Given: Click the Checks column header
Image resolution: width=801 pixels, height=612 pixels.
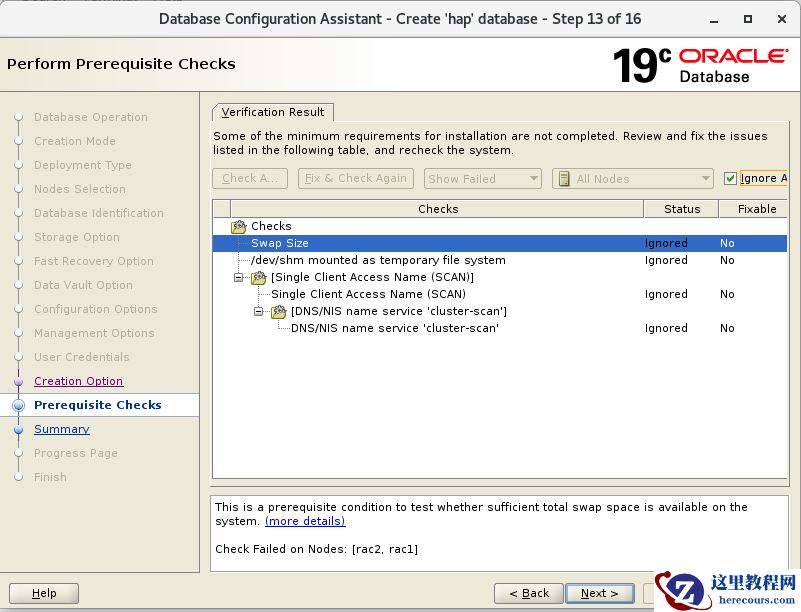Looking at the screenshot, I should tap(438, 209).
